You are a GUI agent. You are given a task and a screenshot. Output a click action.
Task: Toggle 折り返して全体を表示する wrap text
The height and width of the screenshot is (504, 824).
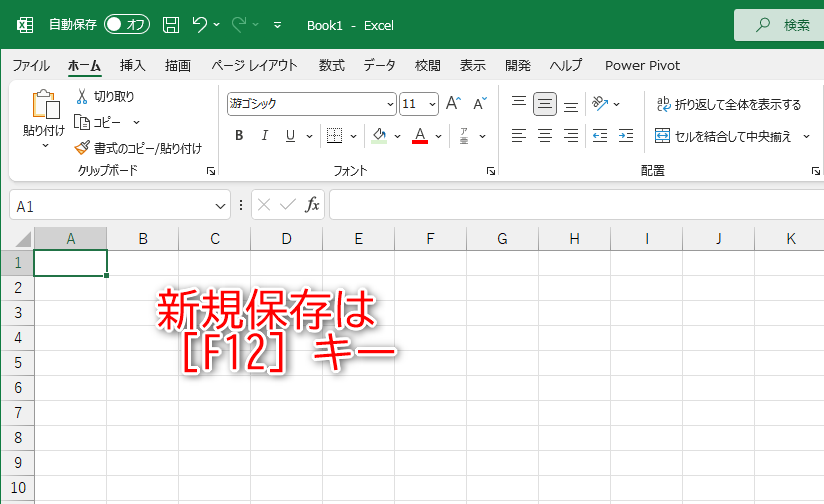728,104
